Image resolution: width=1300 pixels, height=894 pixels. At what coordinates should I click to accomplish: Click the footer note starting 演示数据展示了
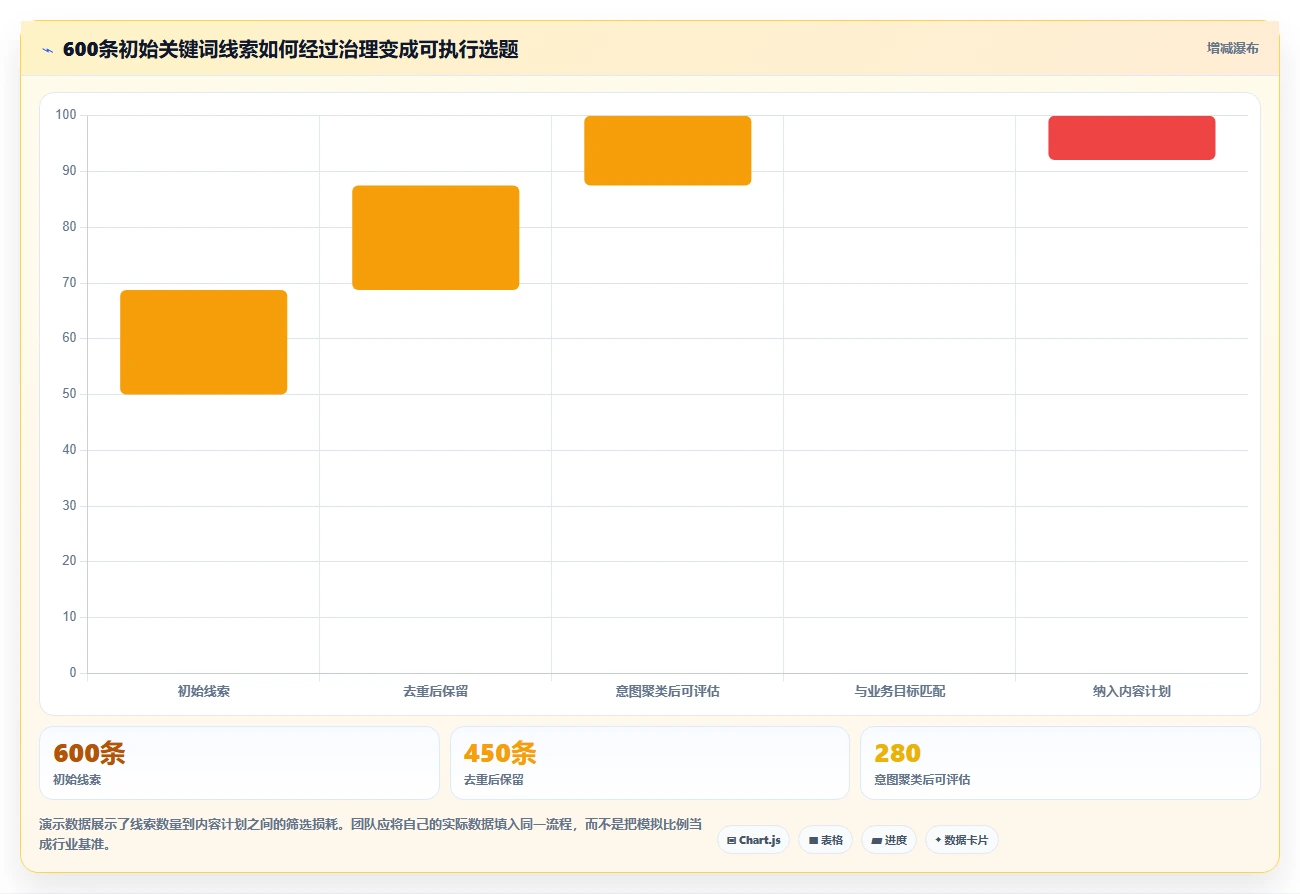click(x=371, y=834)
